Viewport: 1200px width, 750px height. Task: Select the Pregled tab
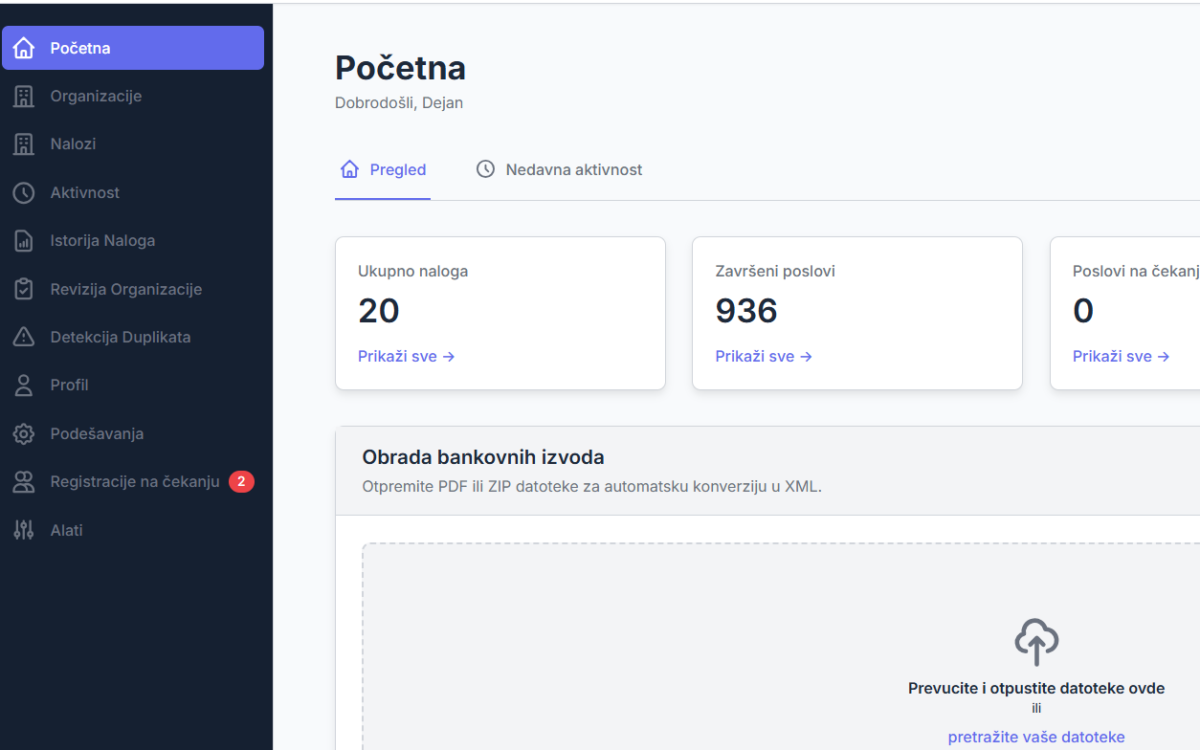click(x=384, y=170)
